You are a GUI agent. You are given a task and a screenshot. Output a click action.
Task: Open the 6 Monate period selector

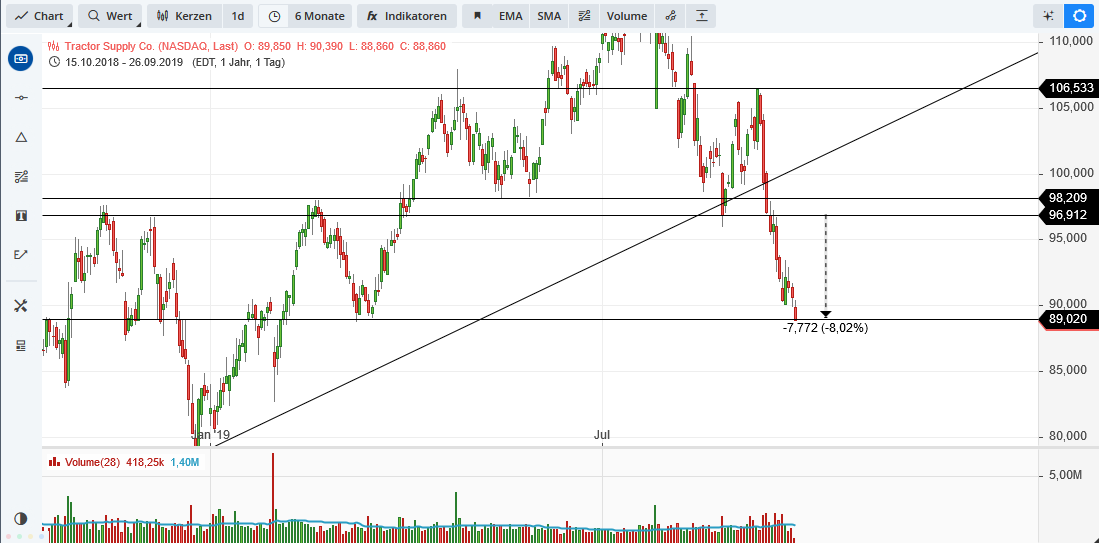click(x=320, y=16)
